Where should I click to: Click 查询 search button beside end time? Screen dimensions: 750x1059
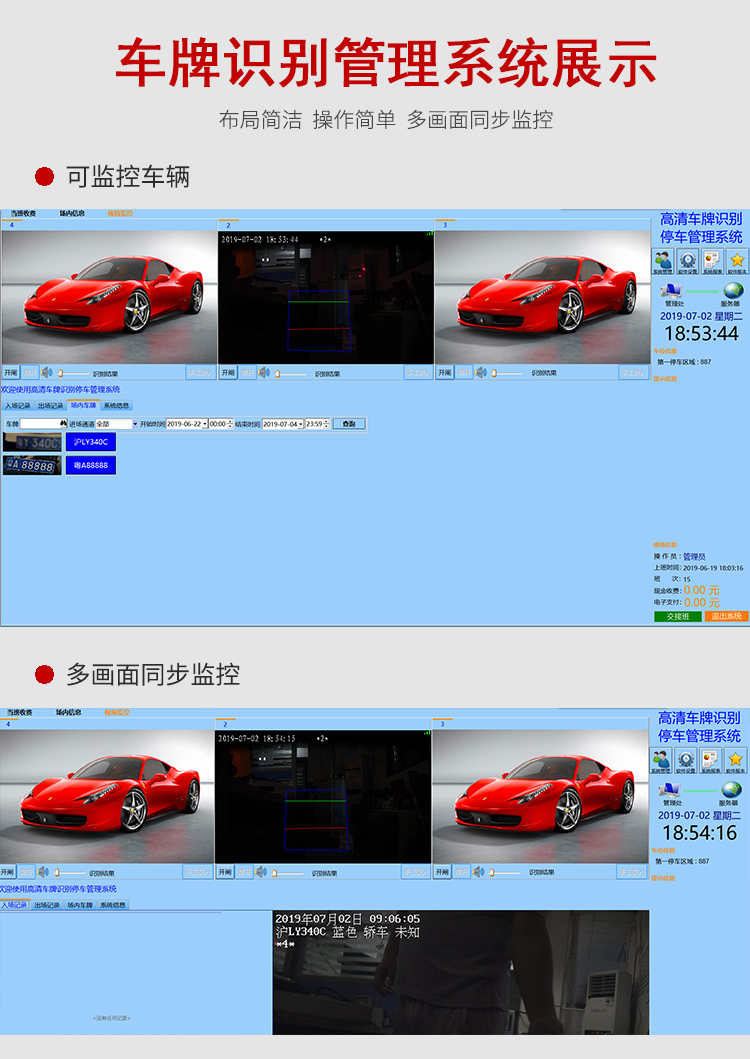349,424
